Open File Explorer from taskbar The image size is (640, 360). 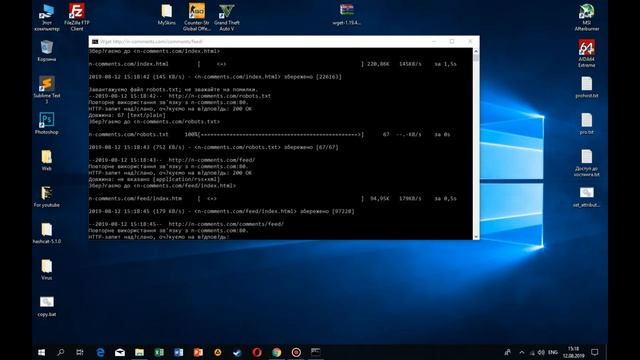coord(139,352)
